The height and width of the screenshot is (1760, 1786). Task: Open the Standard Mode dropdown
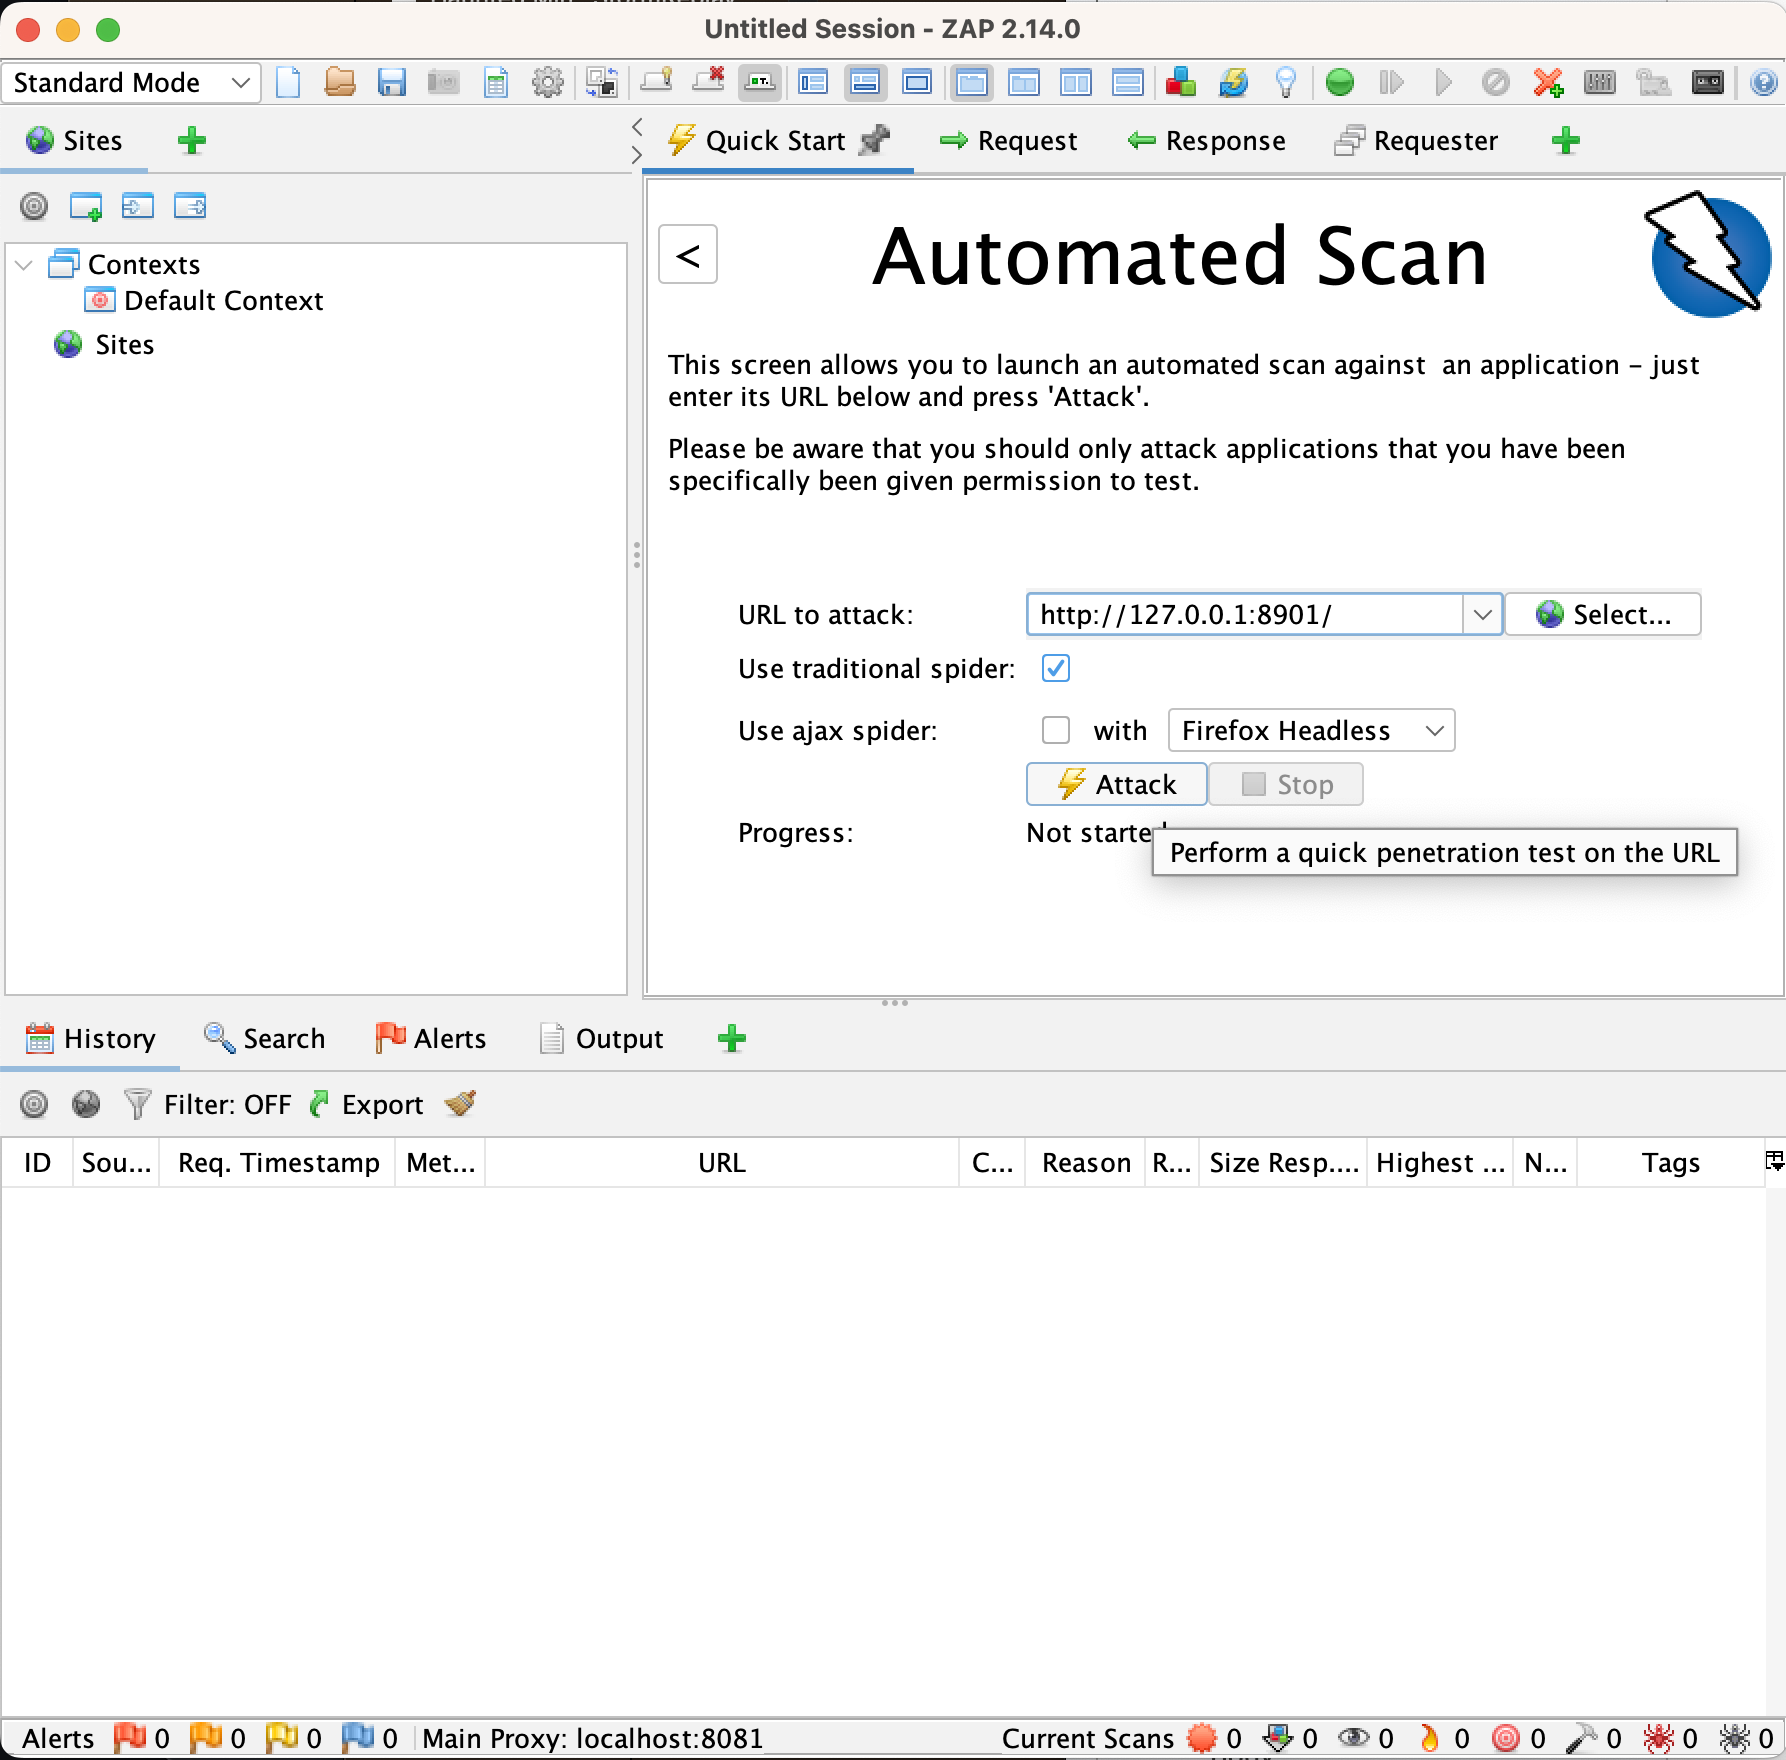coord(131,82)
